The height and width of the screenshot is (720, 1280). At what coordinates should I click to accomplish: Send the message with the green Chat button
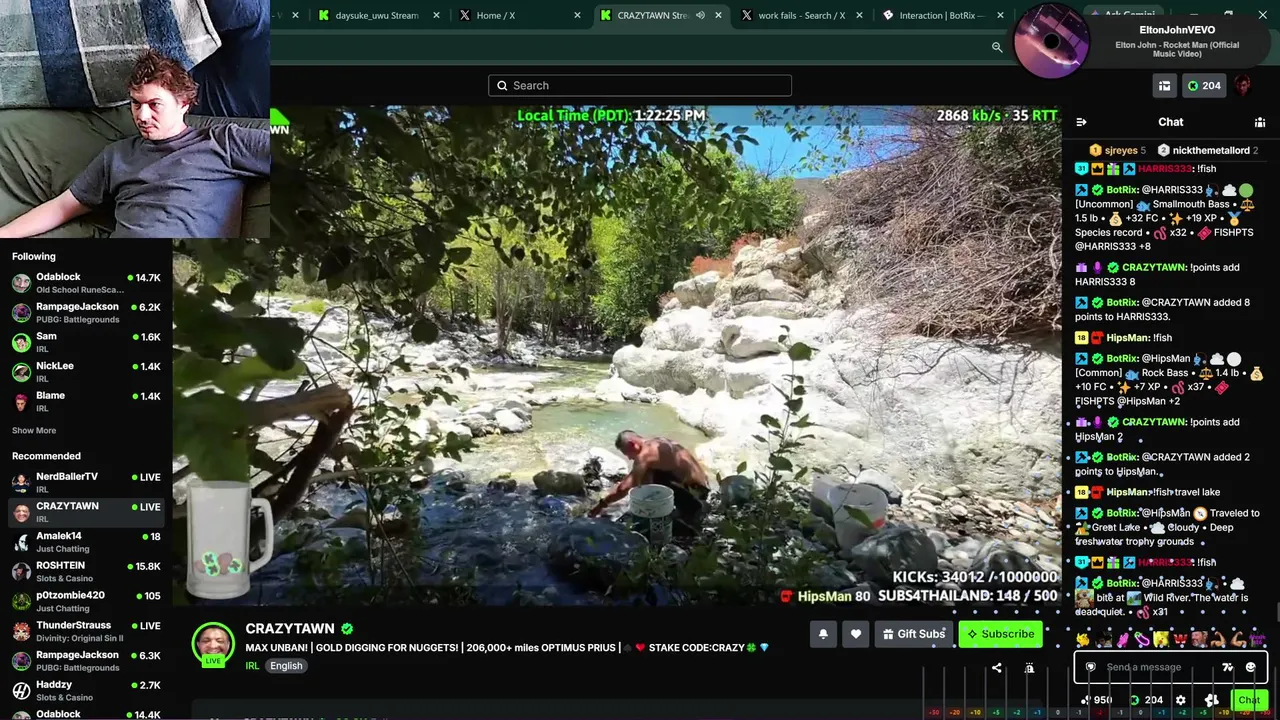(1248, 700)
